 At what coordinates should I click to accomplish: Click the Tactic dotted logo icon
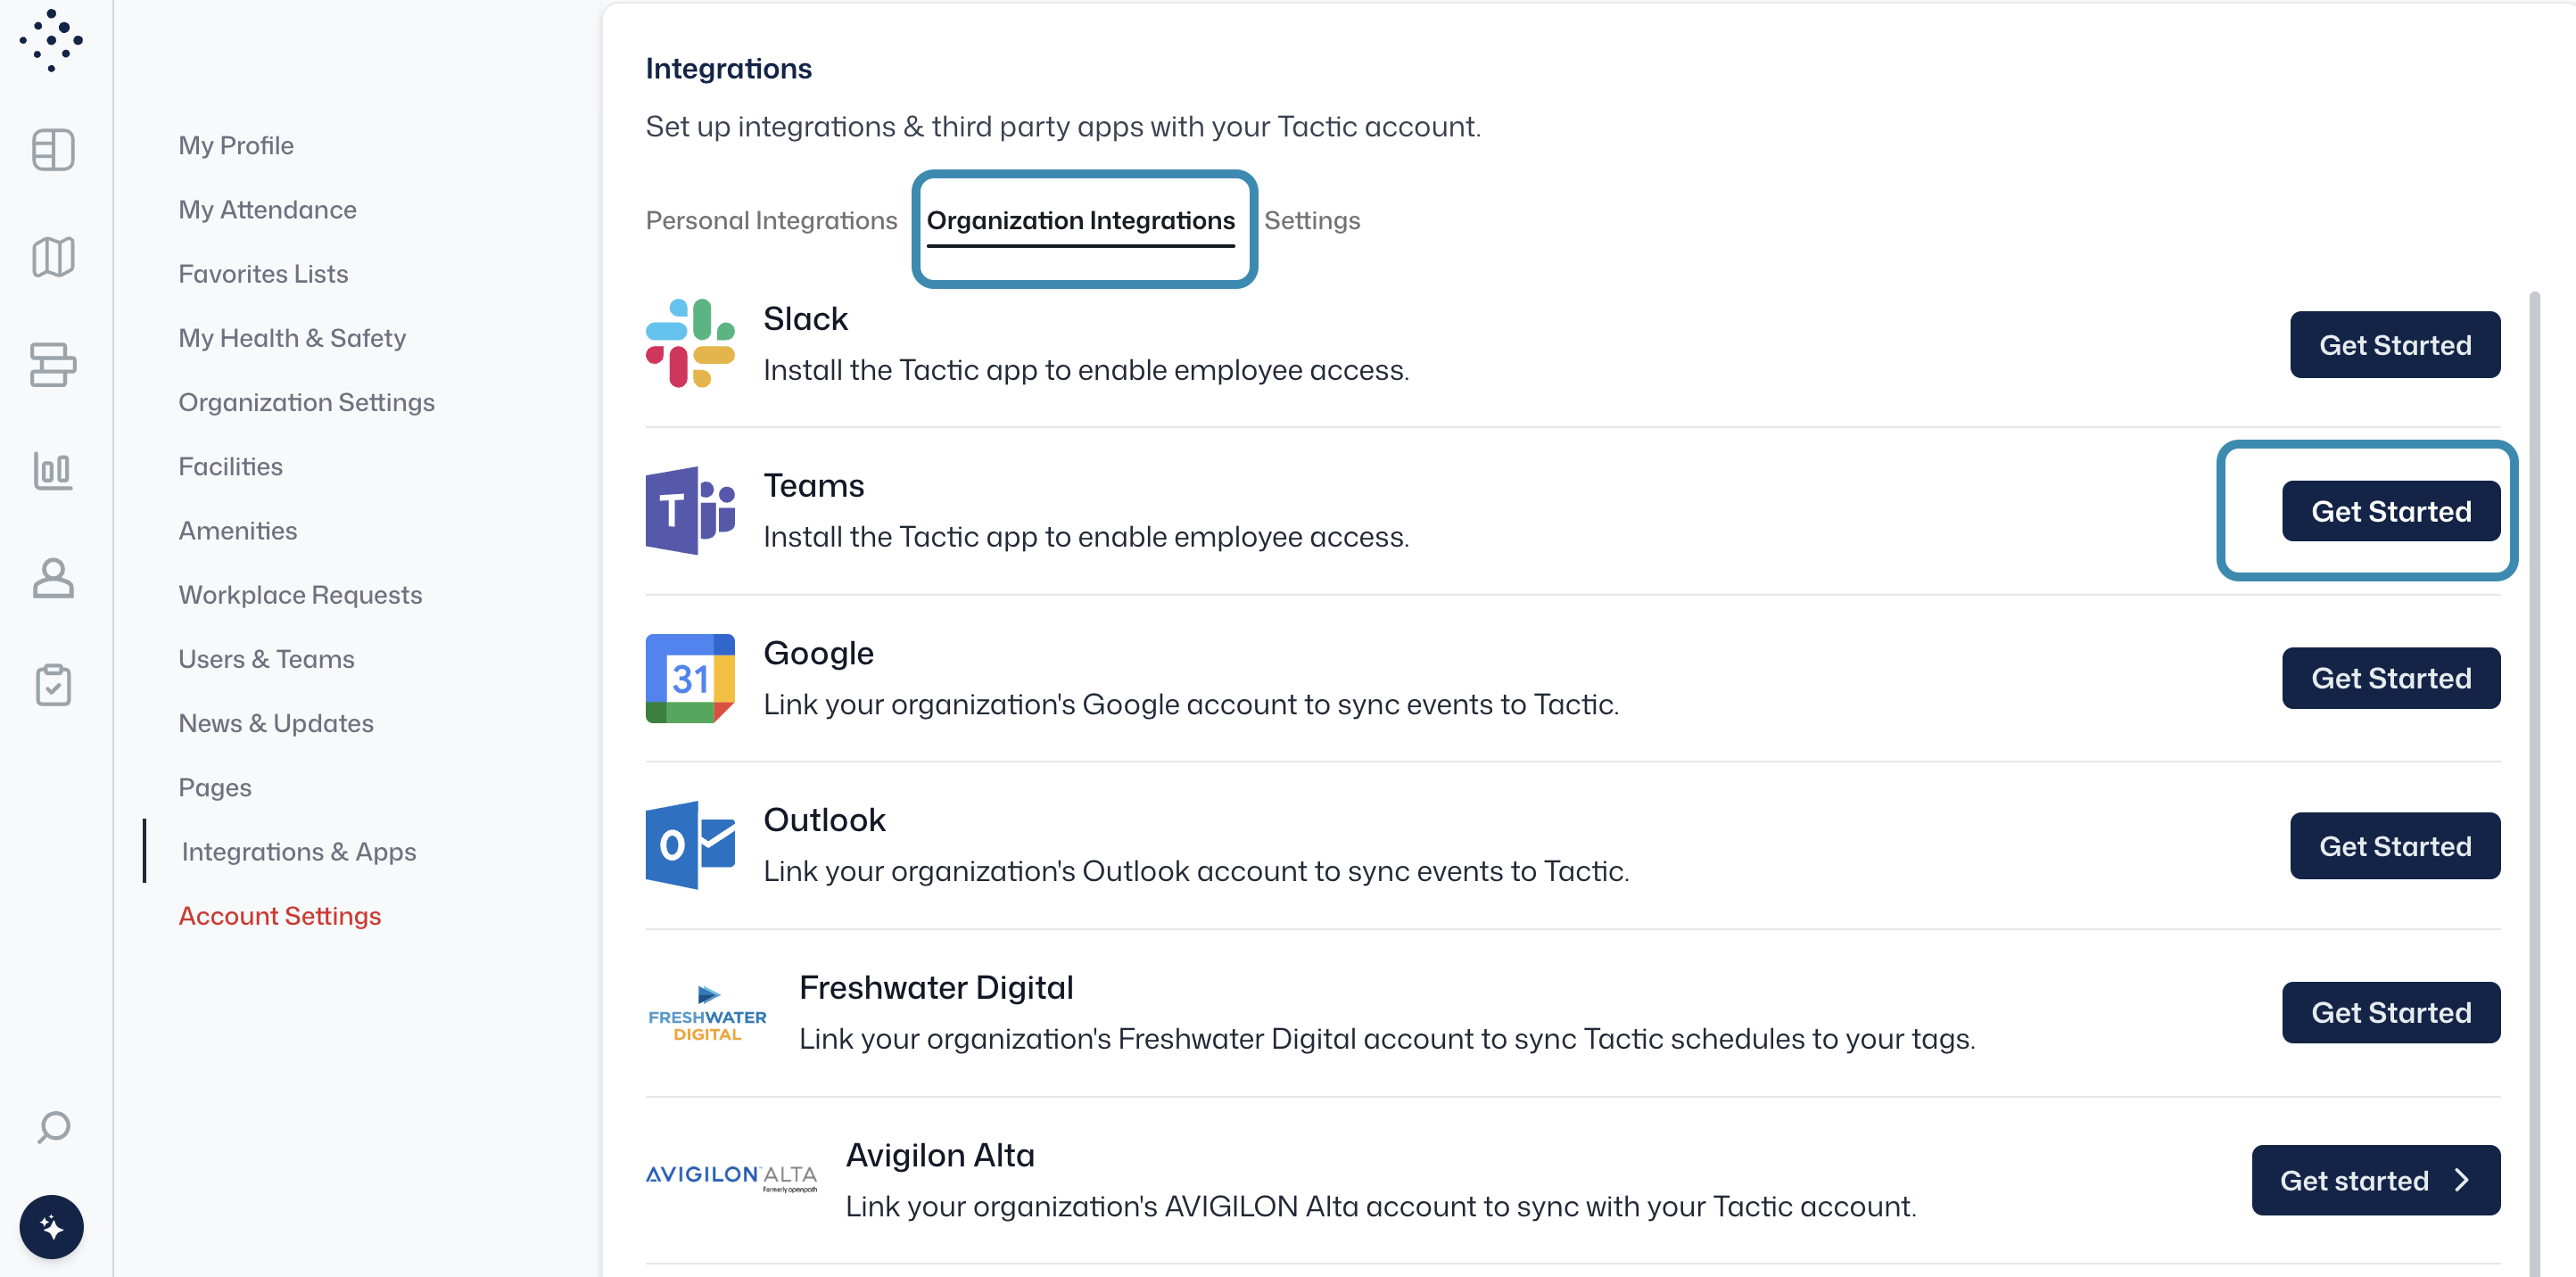coord(51,40)
